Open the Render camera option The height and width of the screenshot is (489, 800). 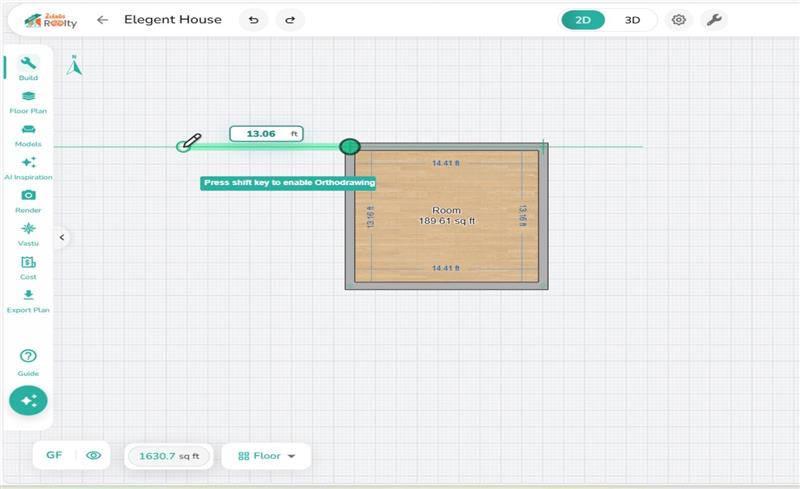28,200
